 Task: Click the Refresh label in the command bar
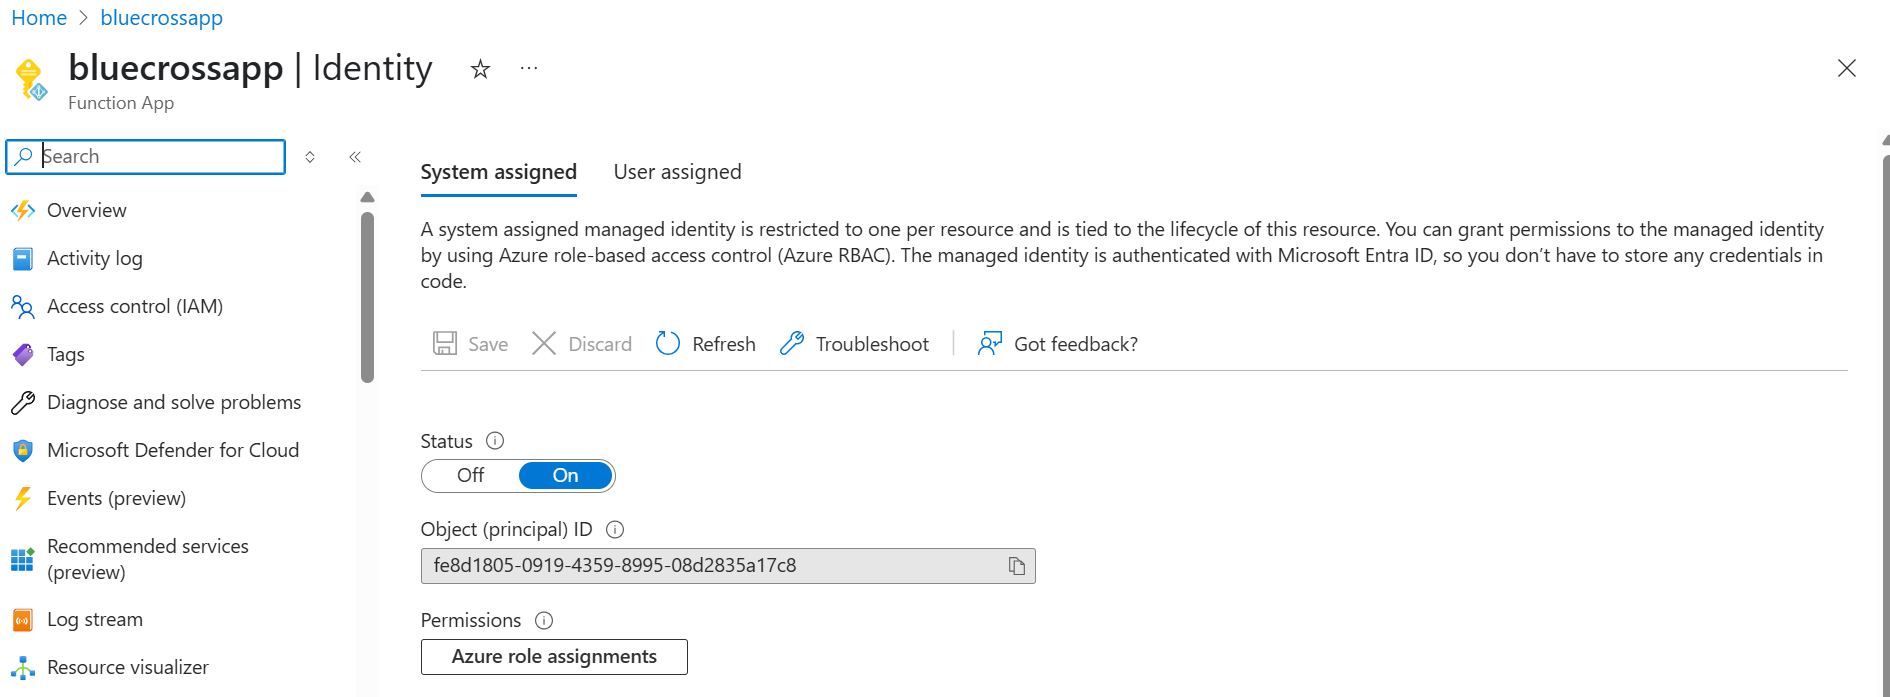(x=724, y=344)
